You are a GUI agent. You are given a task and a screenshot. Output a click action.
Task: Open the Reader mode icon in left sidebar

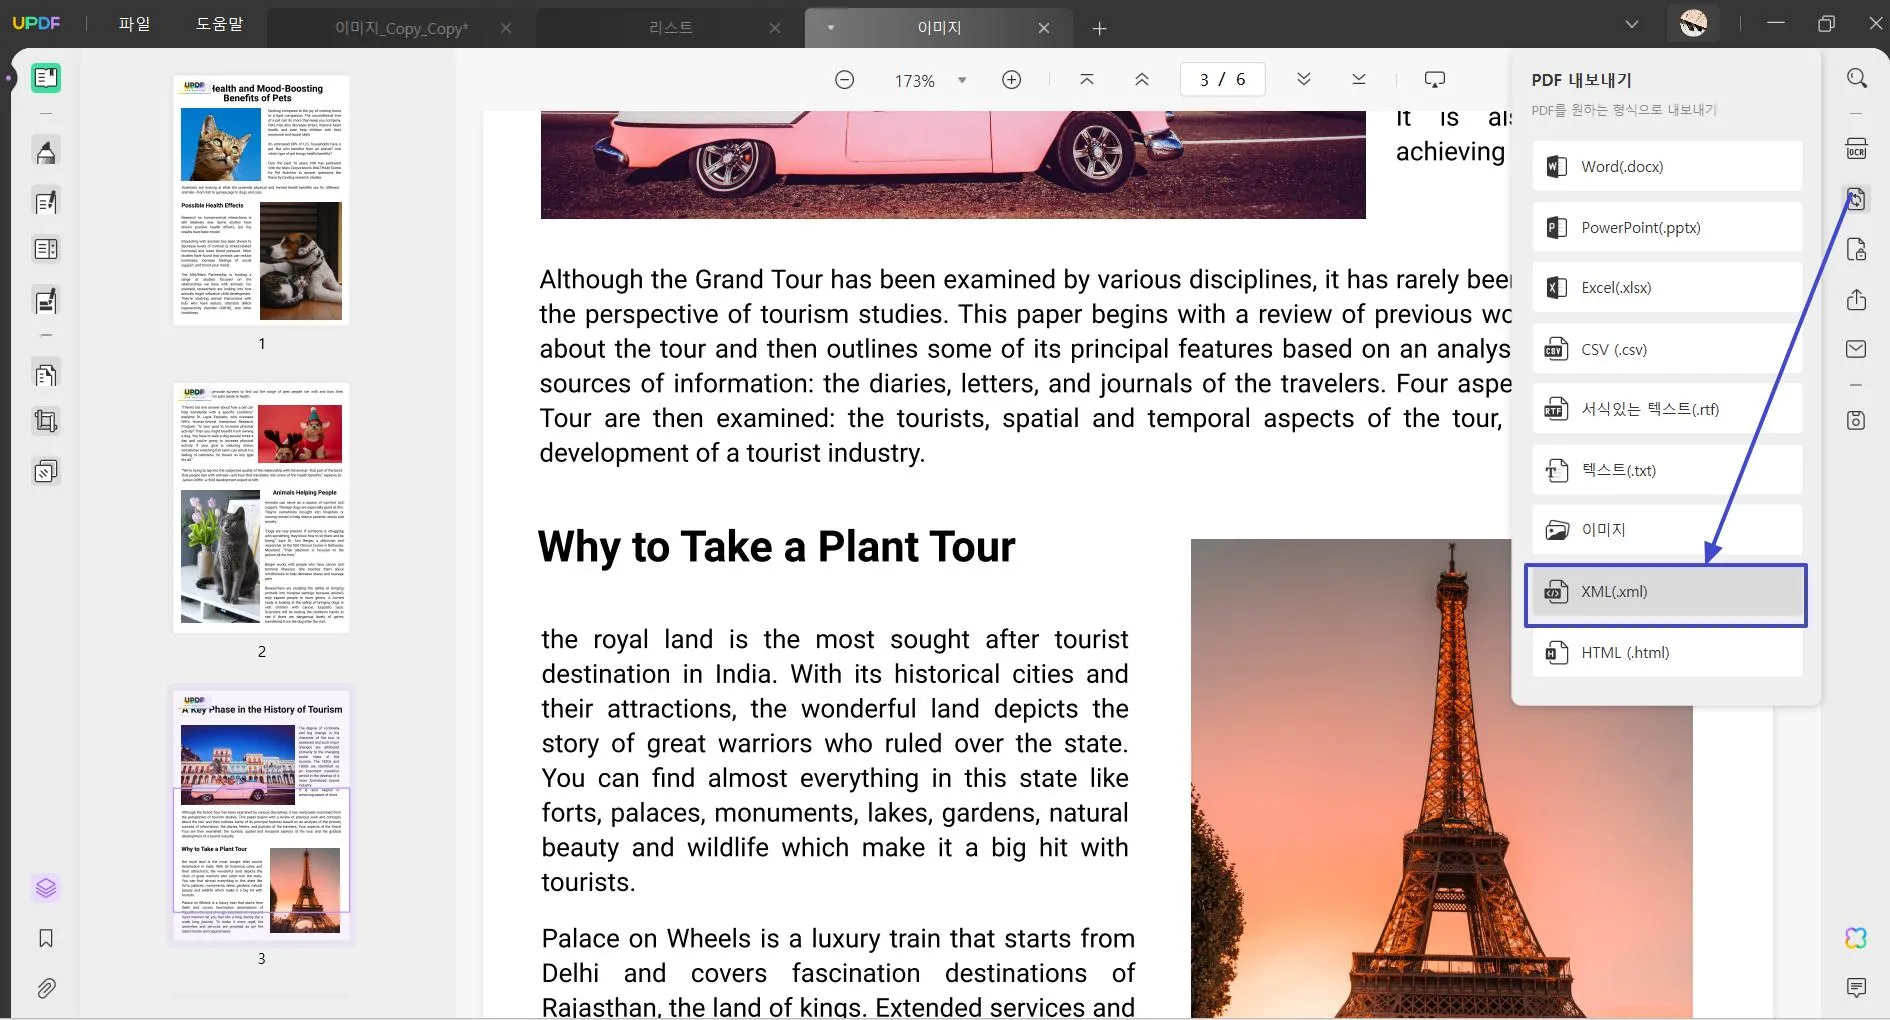[46, 78]
